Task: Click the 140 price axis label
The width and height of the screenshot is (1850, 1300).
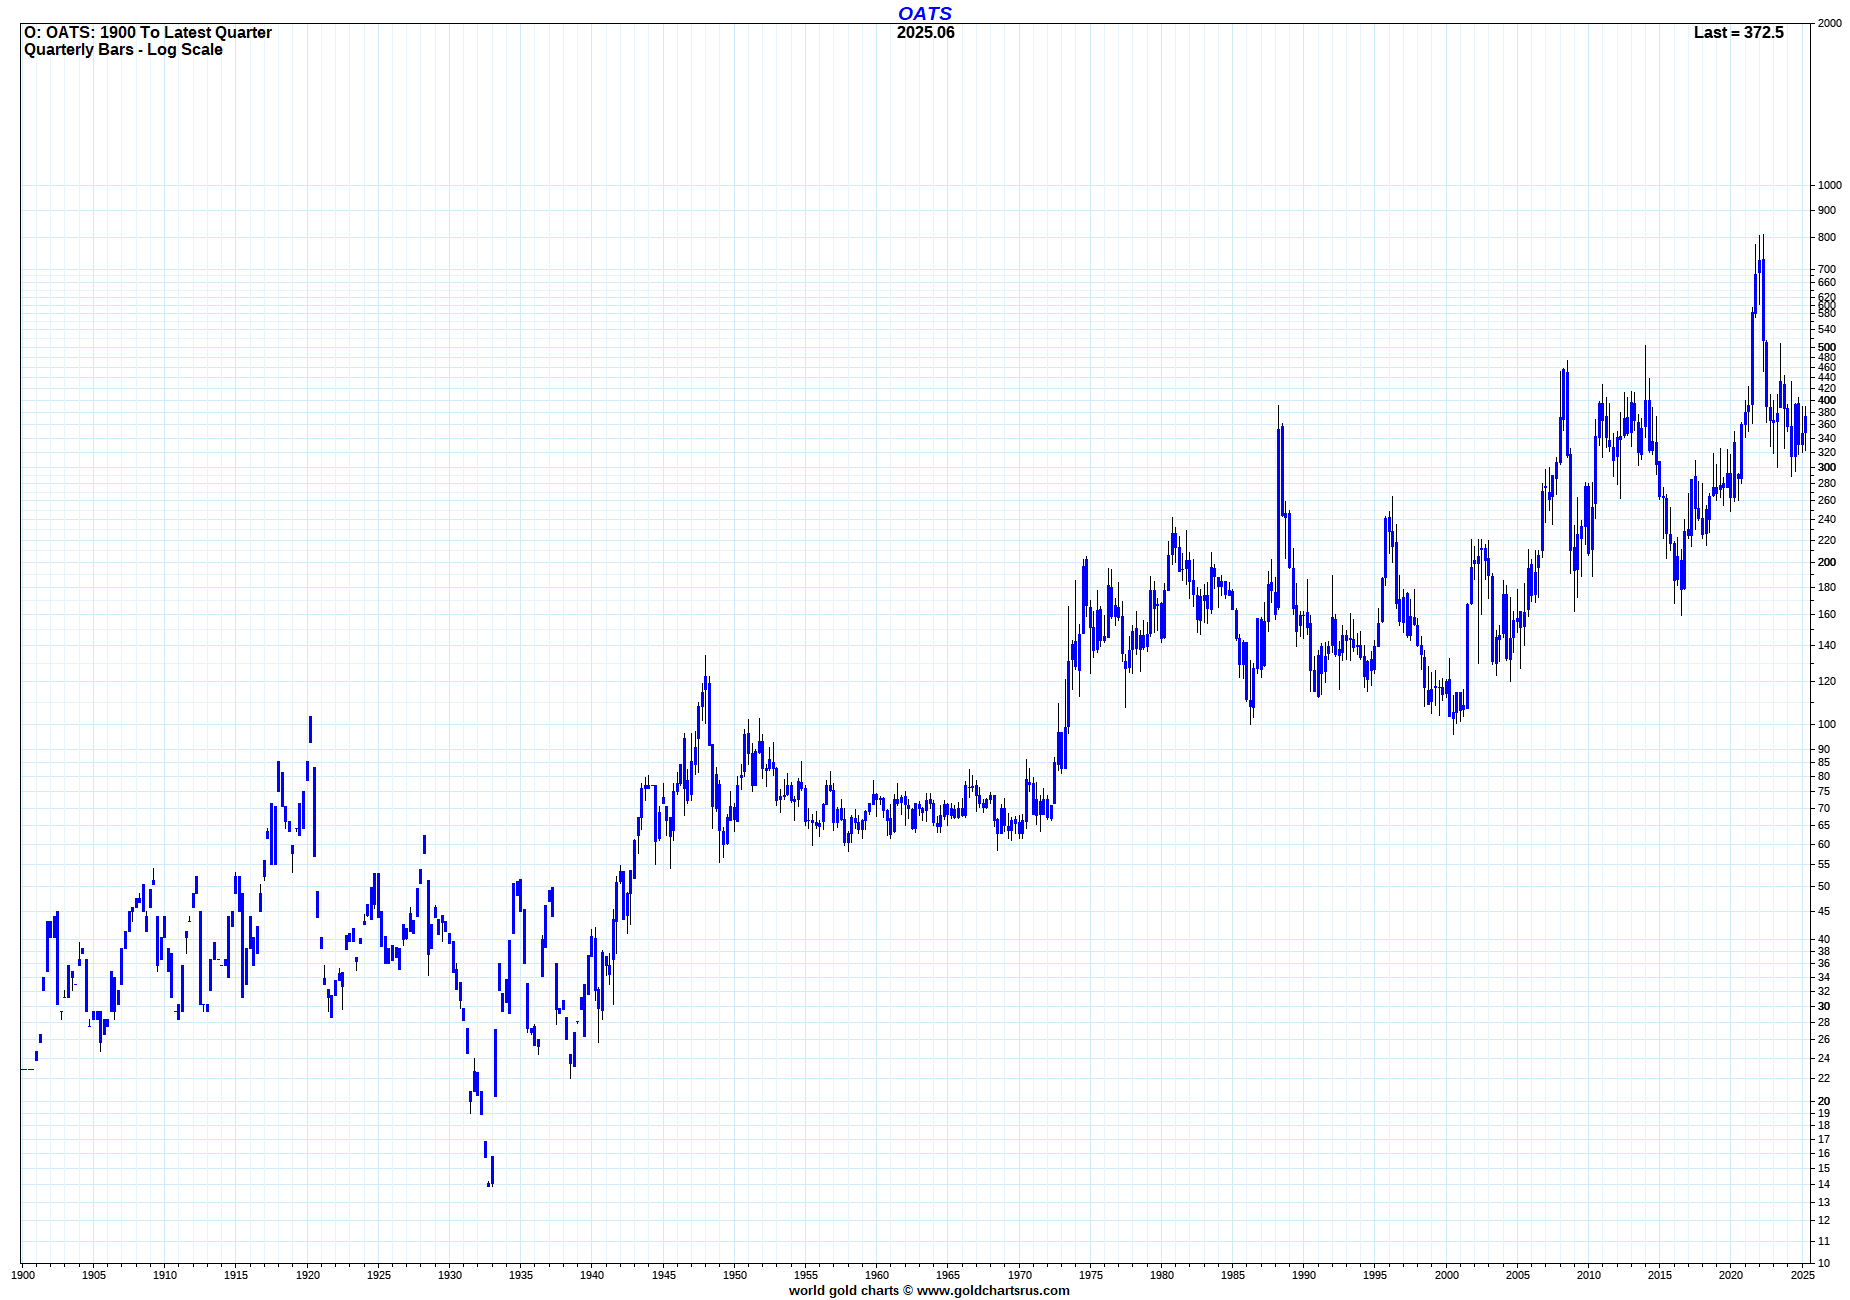Action: click(1827, 645)
